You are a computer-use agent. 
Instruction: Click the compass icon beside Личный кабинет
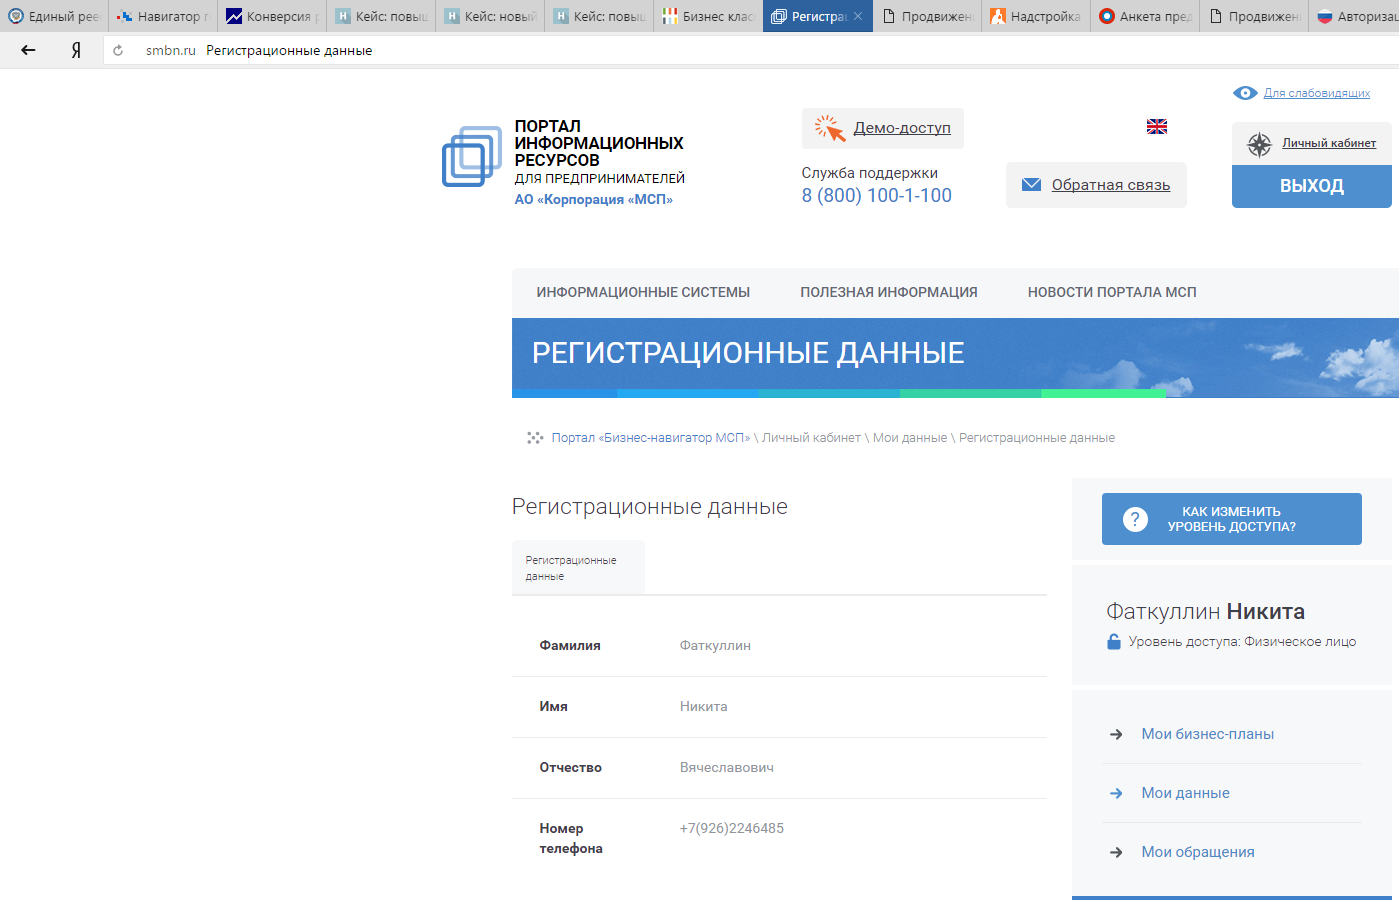point(1259,144)
